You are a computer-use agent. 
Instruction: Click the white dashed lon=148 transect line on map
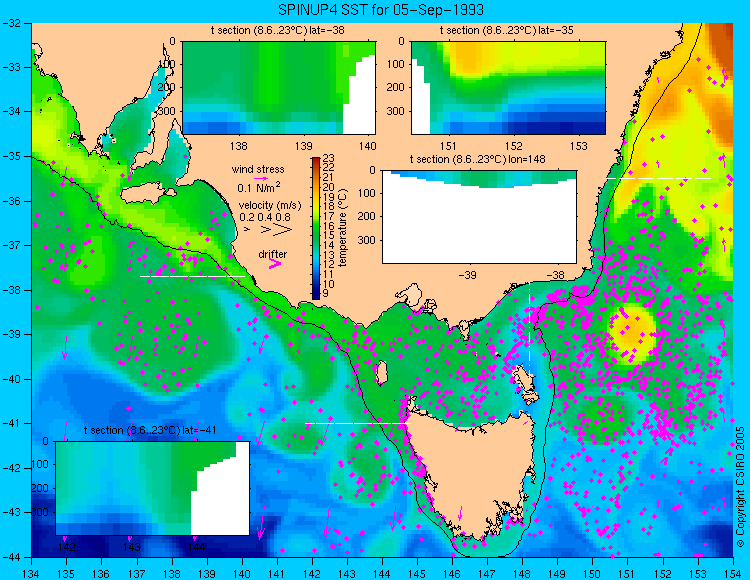(x=529, y=330)
